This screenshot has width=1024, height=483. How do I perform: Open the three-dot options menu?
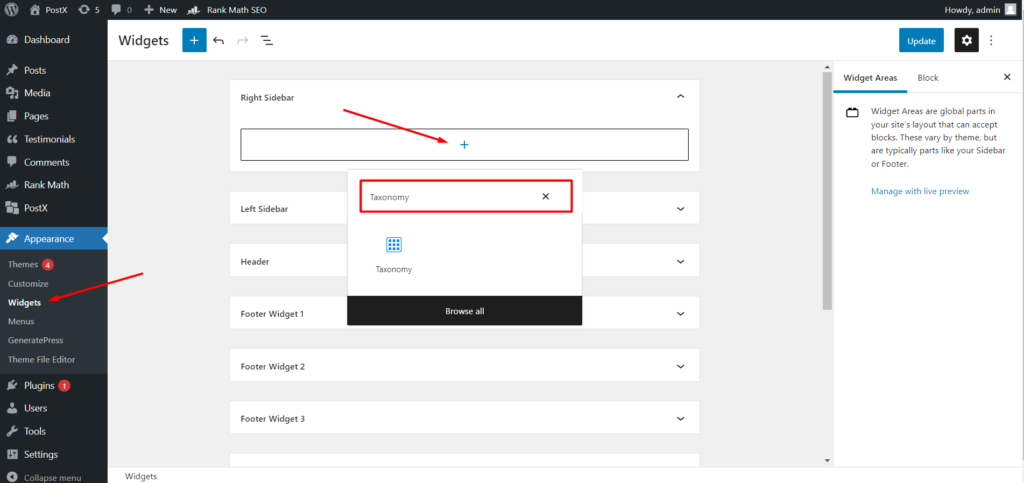tap(991, 40)
